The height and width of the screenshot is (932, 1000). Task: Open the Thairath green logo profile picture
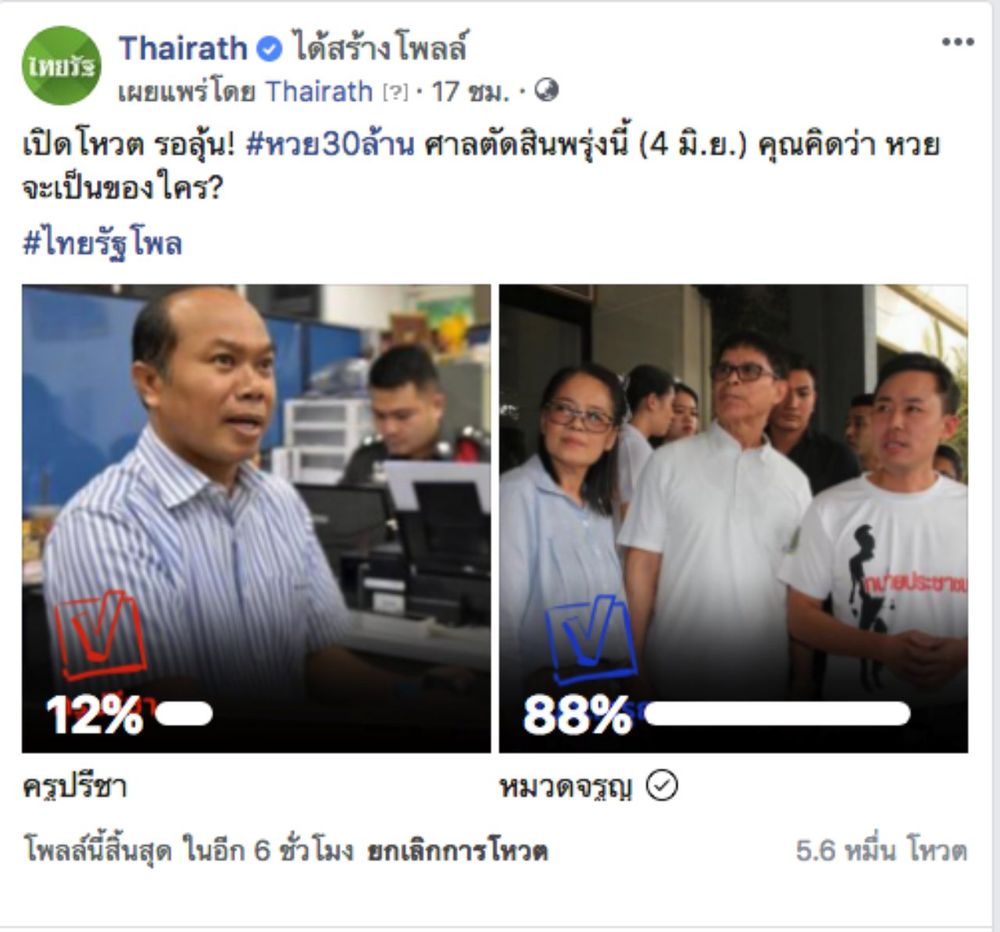click(x=62, y=66)
